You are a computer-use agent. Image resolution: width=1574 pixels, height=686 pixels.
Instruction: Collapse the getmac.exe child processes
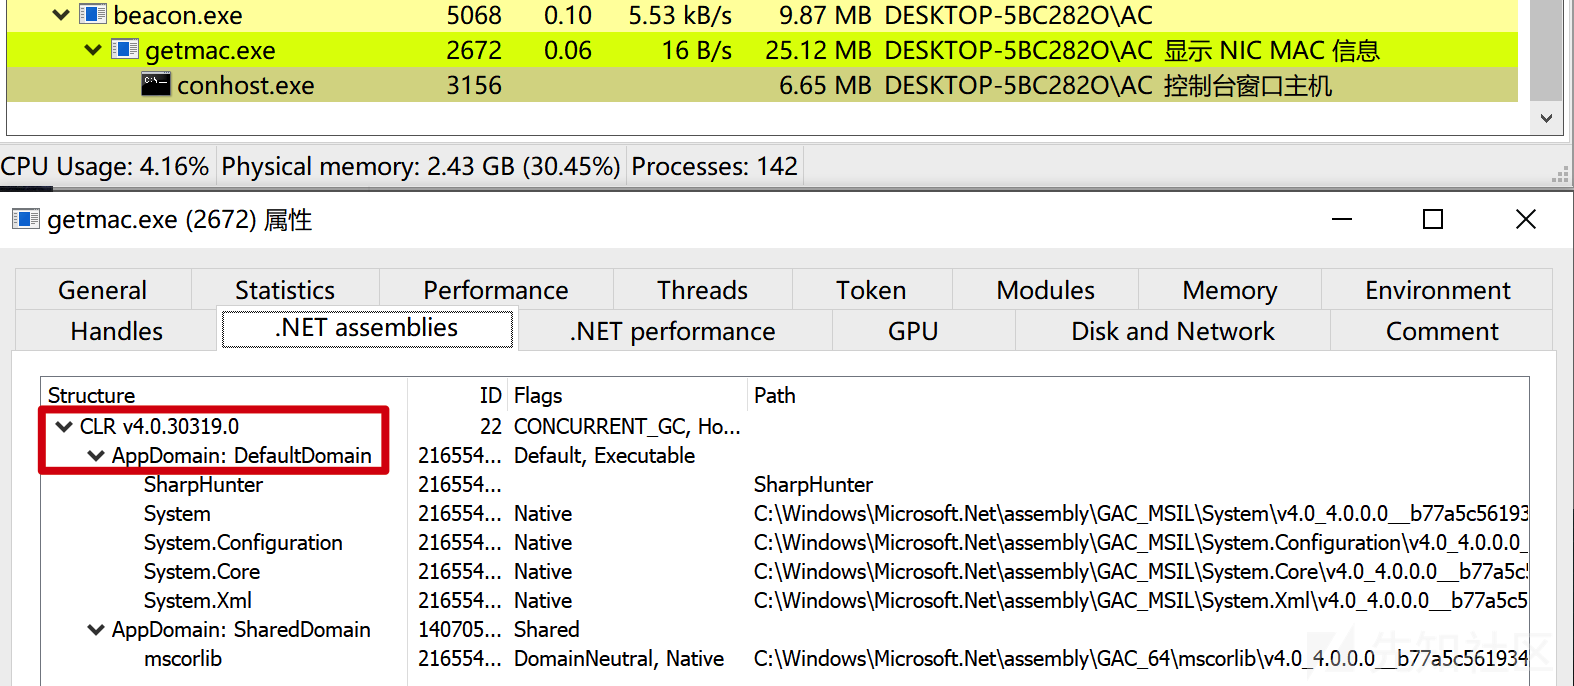tap(93, 50)
